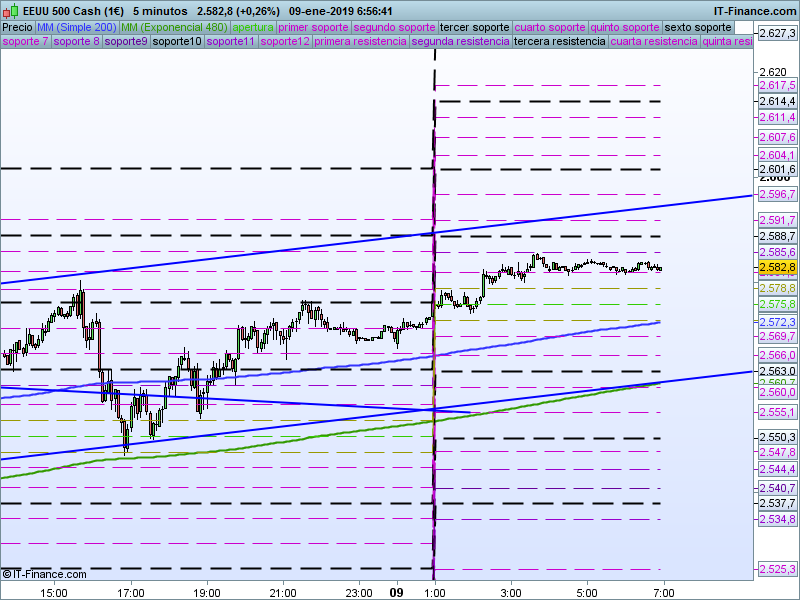Select the soporte10 indicator label
Screen dimensions: 800x600
pyautogui.click(x=177, y=41)
